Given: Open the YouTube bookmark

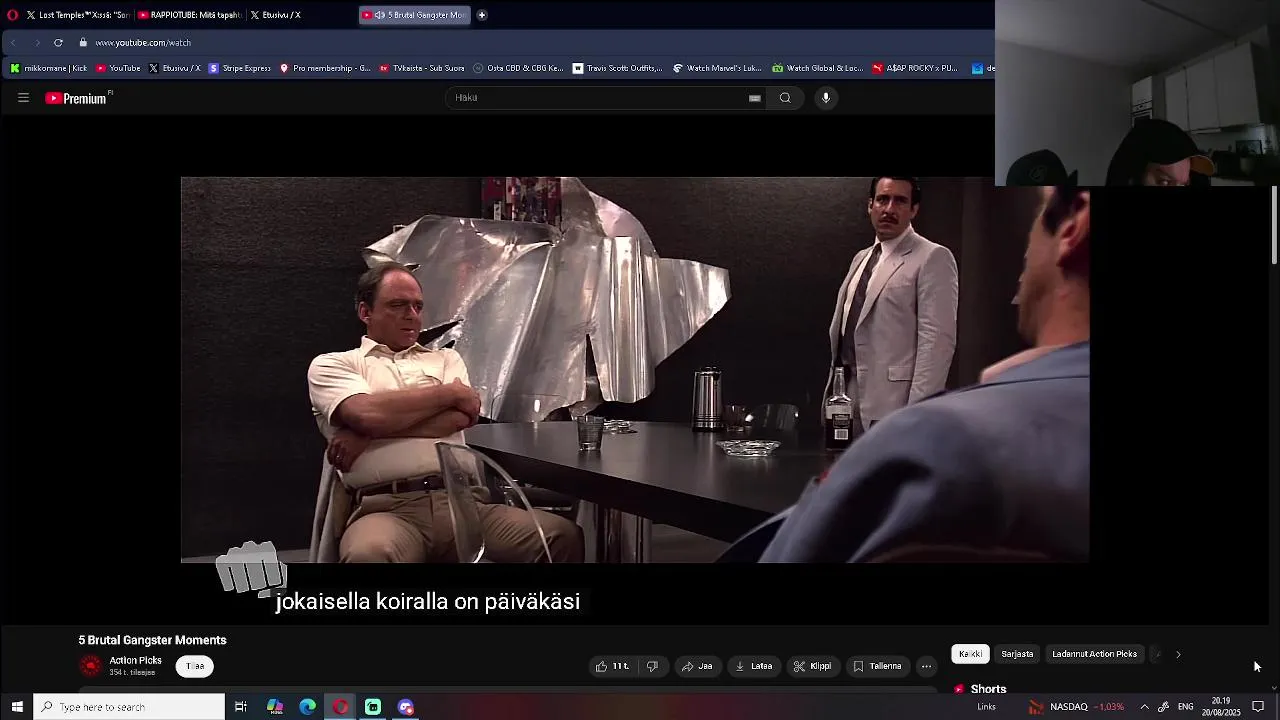Looking at the screenshot, I should (118, 68).
